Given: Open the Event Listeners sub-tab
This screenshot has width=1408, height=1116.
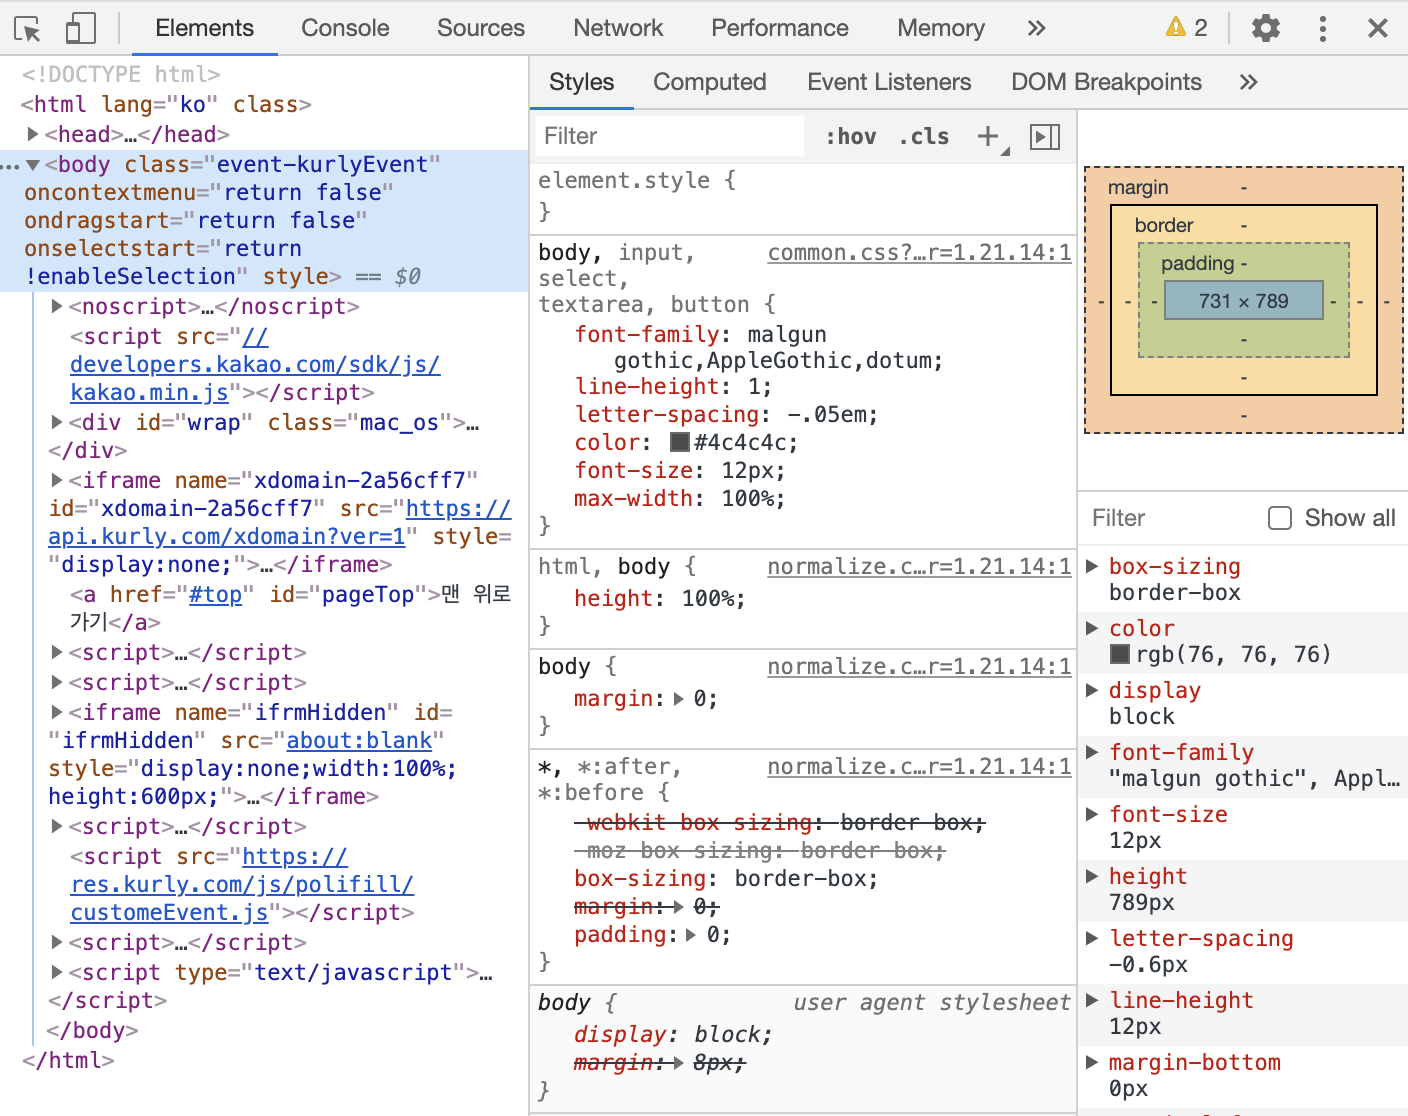Looking at the screenshot, I should click(889, 82).
